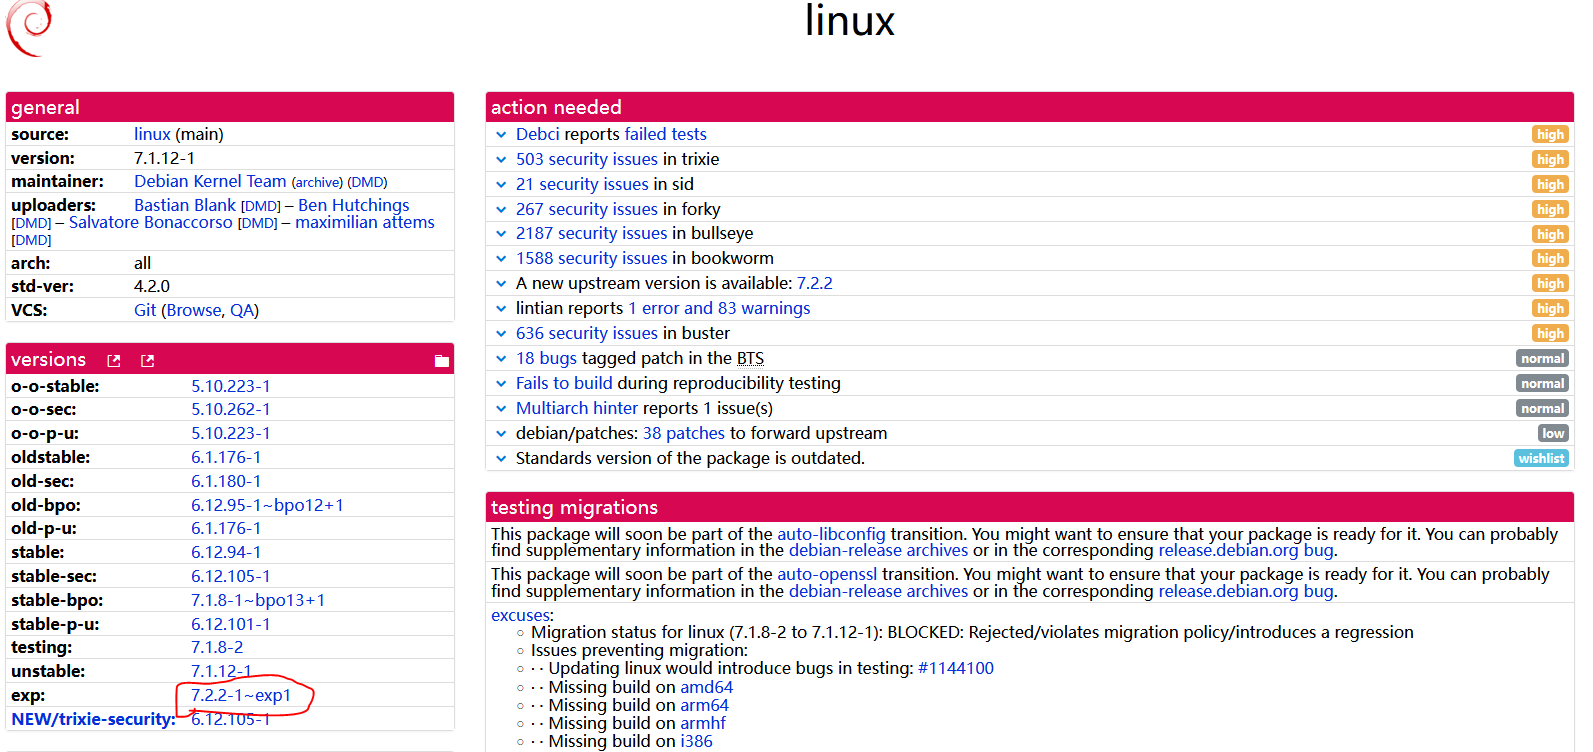Open the auto-libconfig transition link

tap(831, 534)
